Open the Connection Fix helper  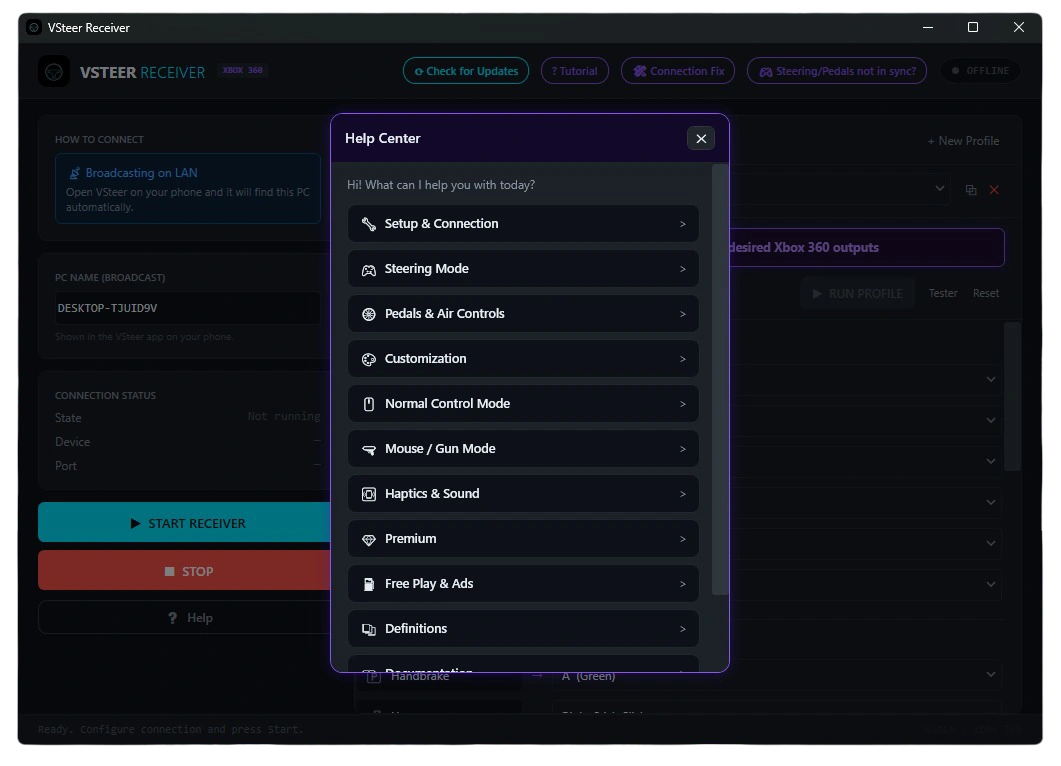coord(677,71)
